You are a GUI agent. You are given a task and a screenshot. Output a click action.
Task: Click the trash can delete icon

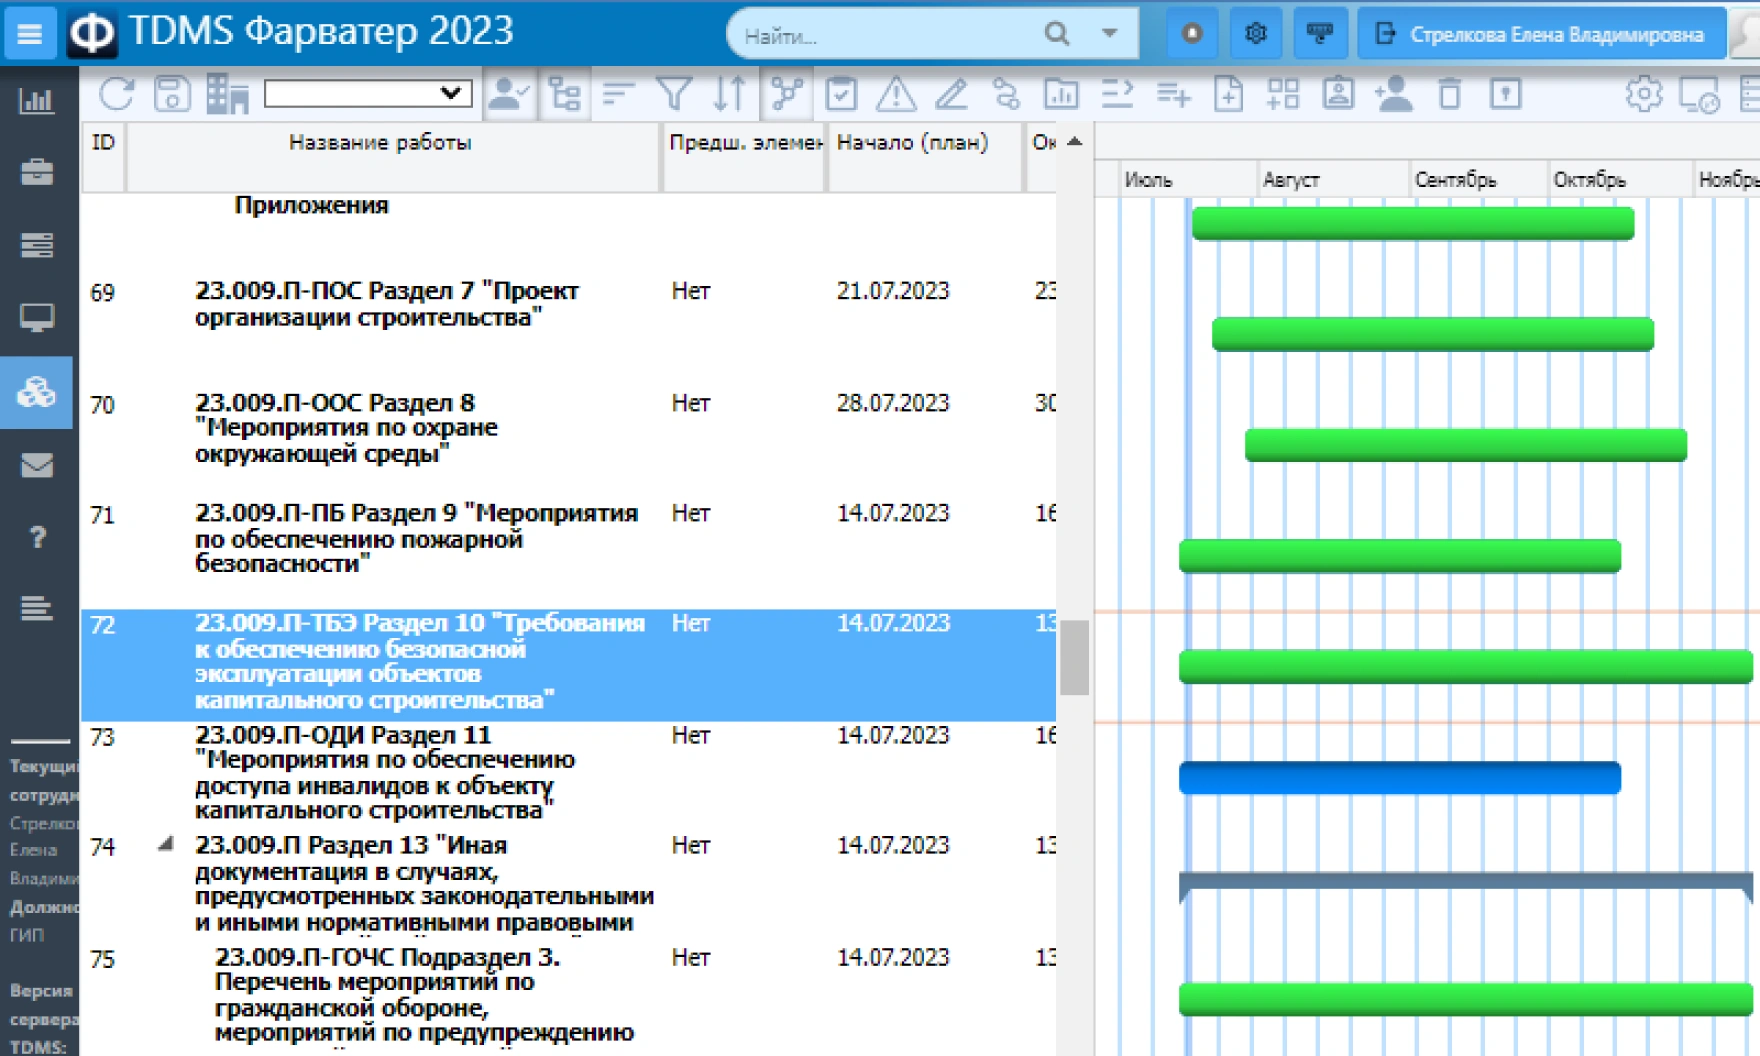pos(1449,94)
